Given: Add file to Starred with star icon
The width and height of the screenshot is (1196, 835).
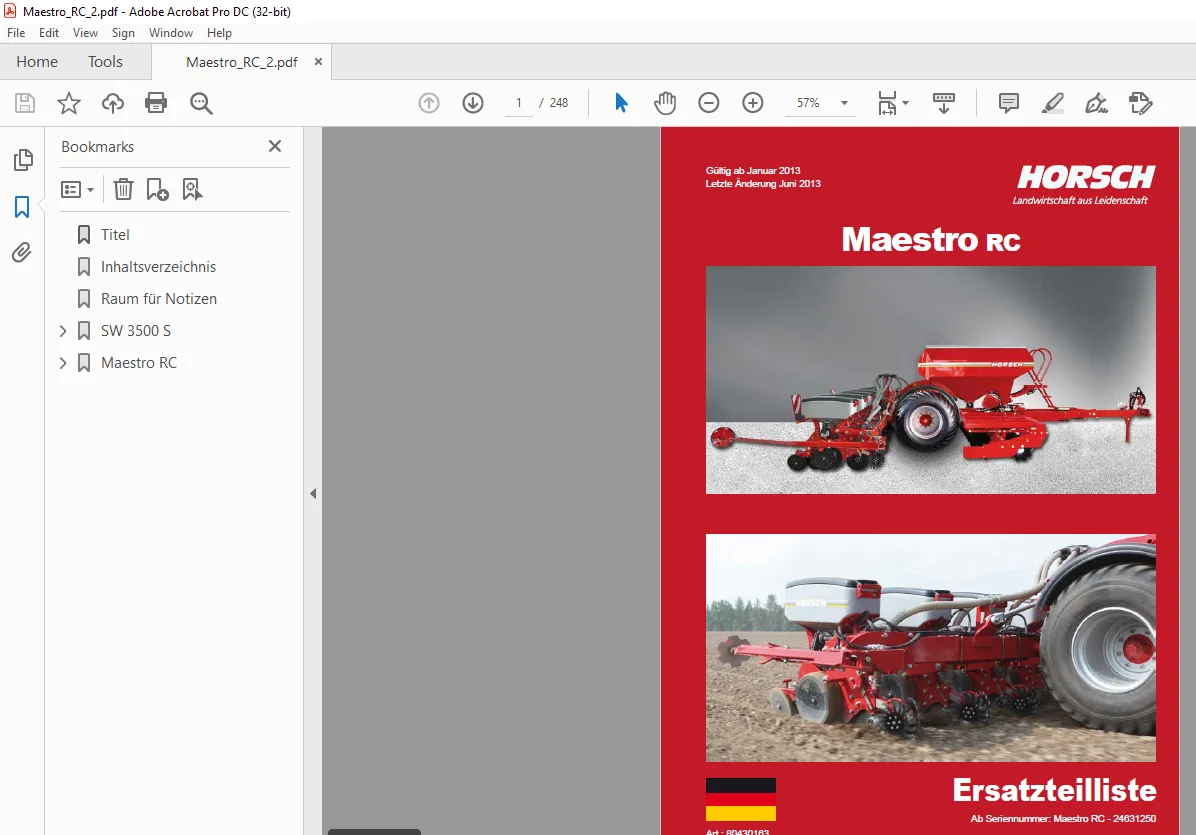Looking at the screenshot, I should pos(69,103).
